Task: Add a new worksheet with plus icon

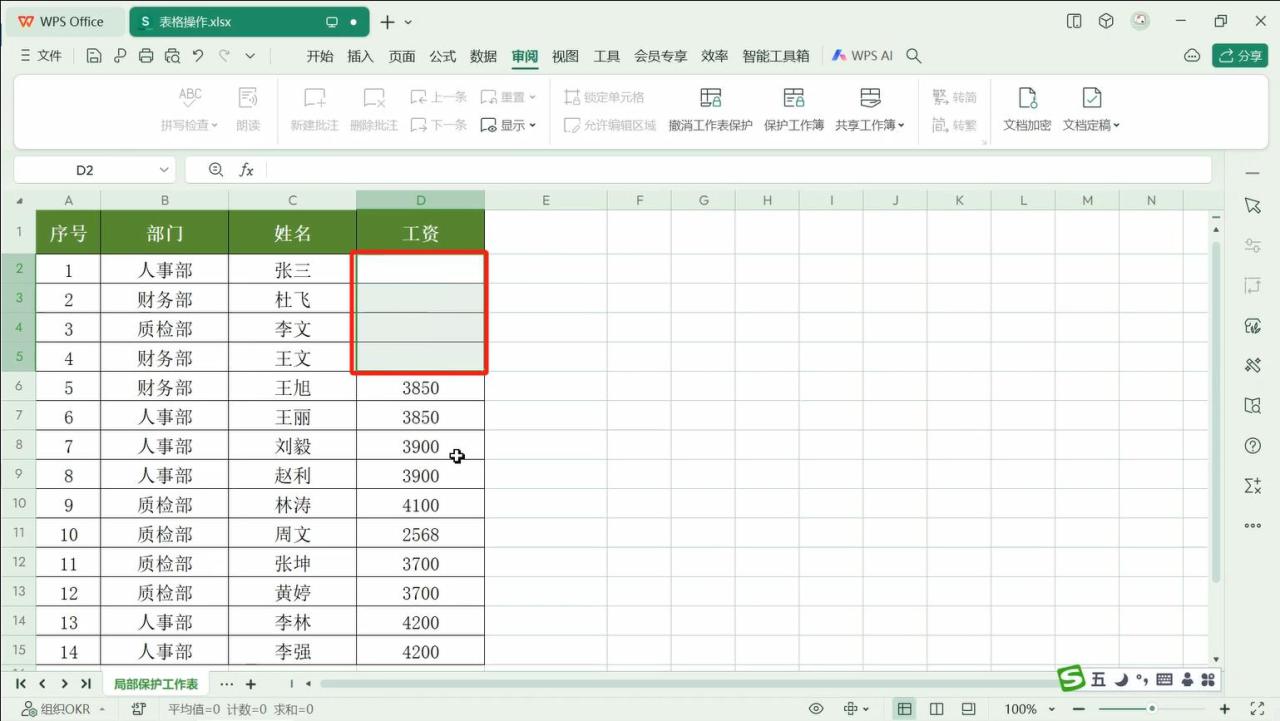Action: (x=251, y=684)
